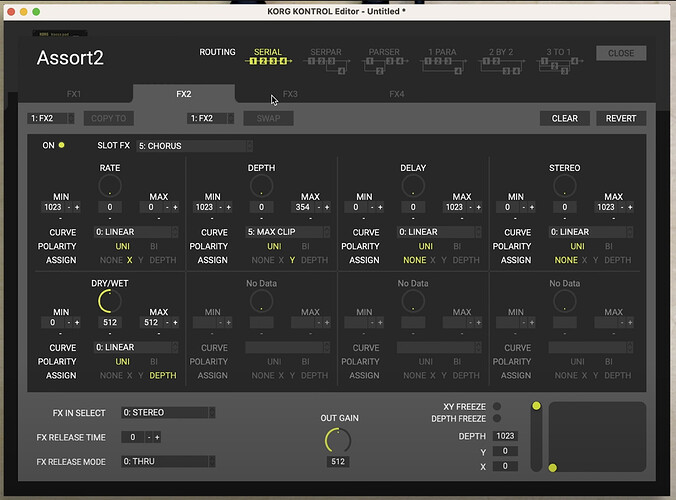The width and height of the screenshot is (676, 500).
Task: Click the OUT GAIN value field 512
Action: (338, 462)
